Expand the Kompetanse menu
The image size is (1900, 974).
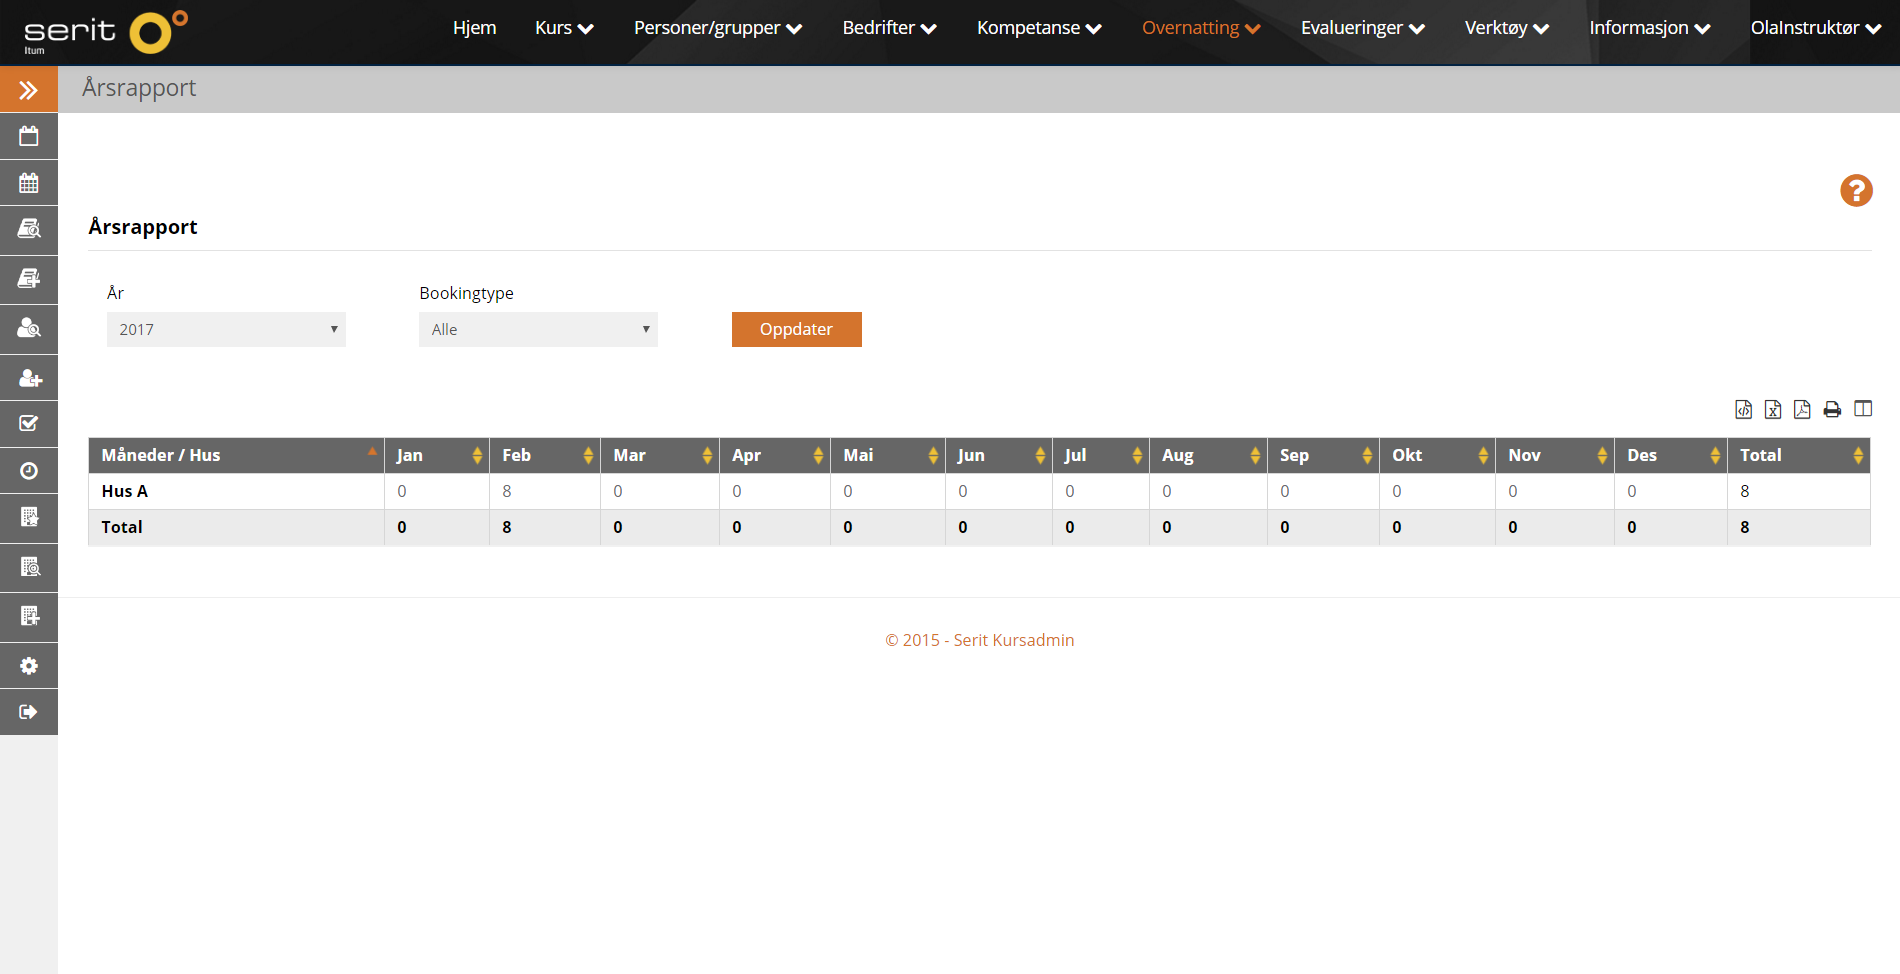tap(1039, 28)
